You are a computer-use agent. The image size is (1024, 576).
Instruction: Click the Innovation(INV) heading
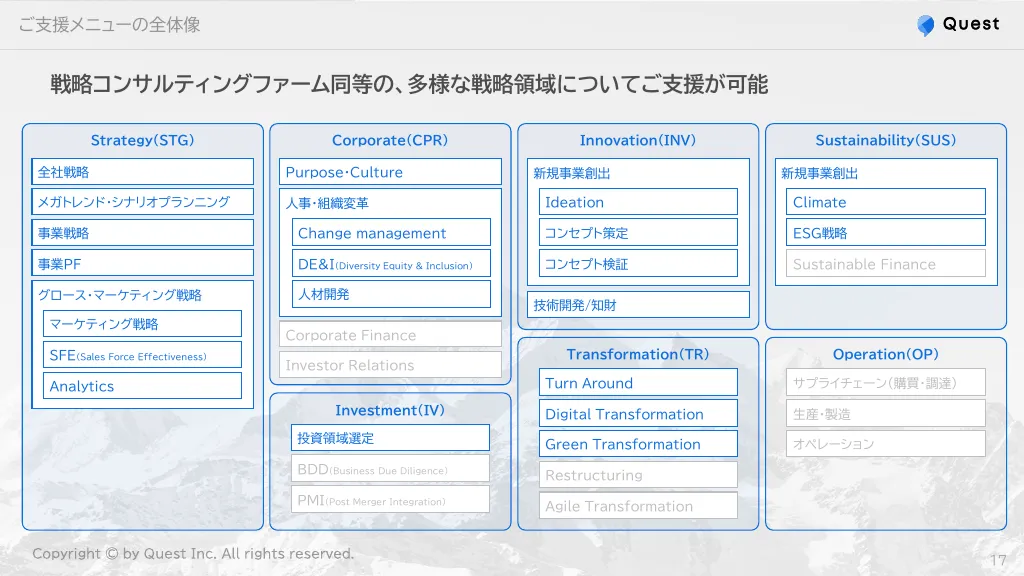pos(638,140)
